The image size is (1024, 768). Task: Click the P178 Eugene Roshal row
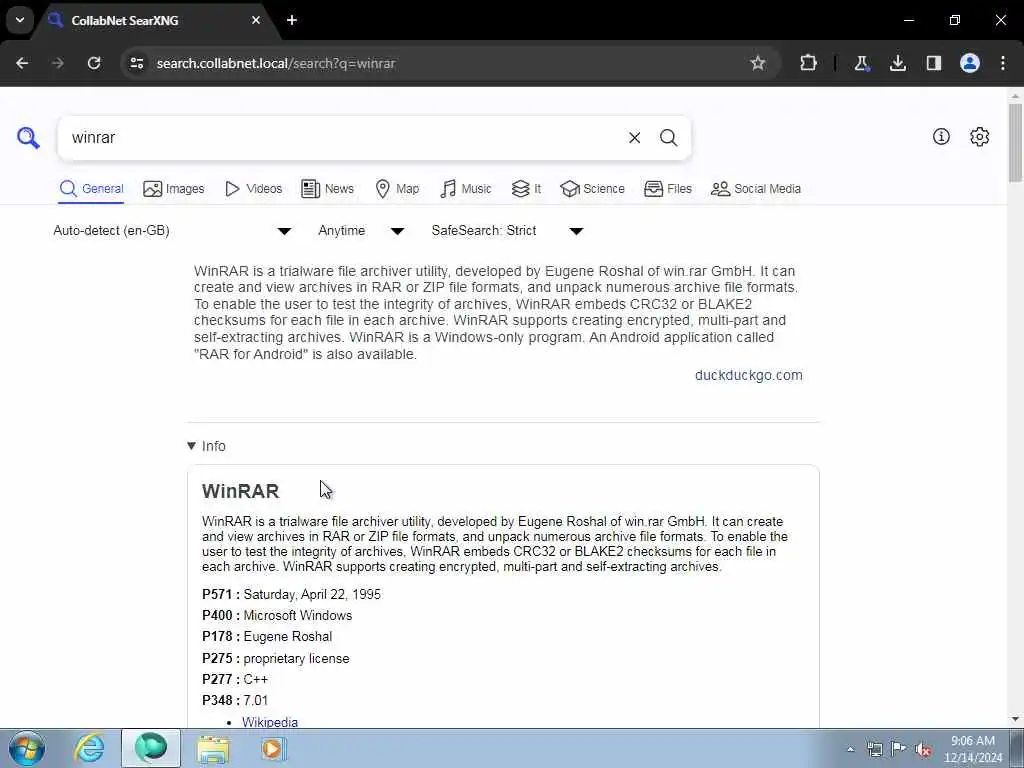tap(267, 636)
